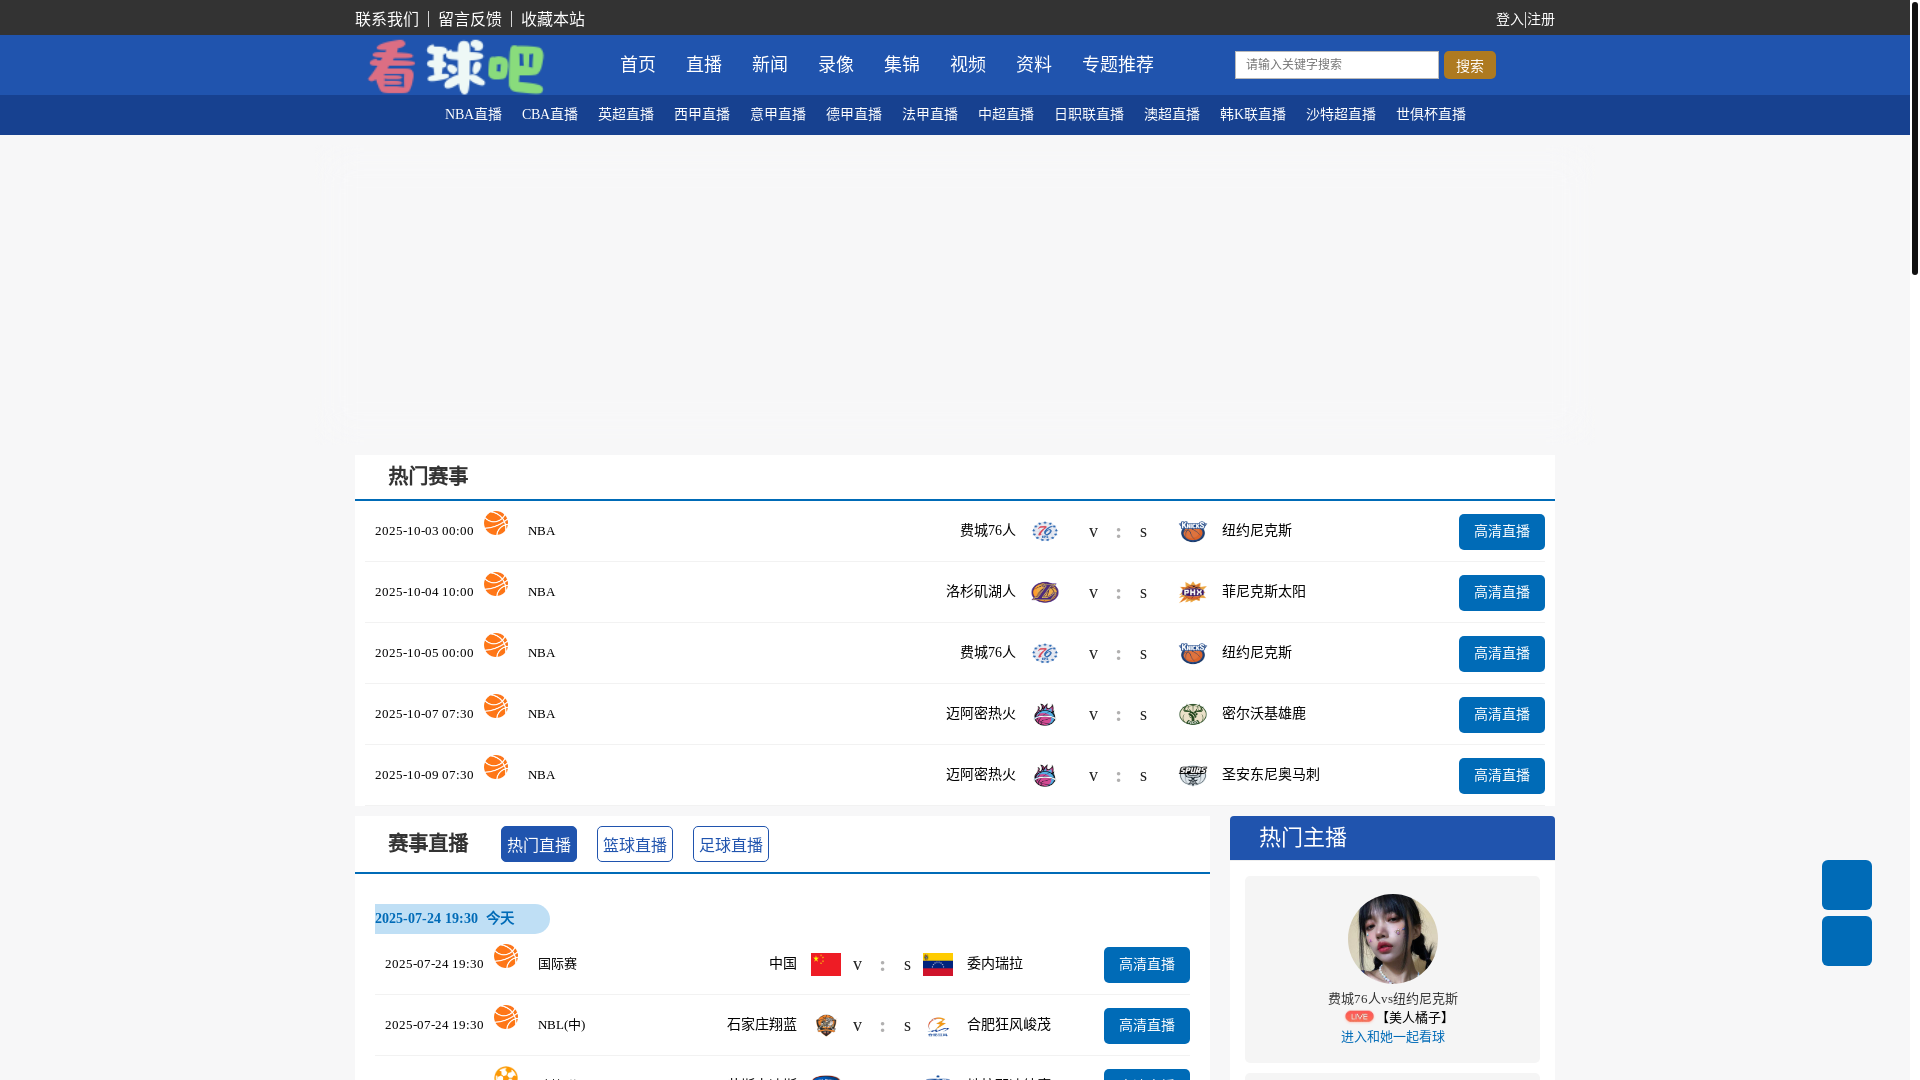
Task: Open the 英超直播 sub-nav link
Action: point(626,115)
